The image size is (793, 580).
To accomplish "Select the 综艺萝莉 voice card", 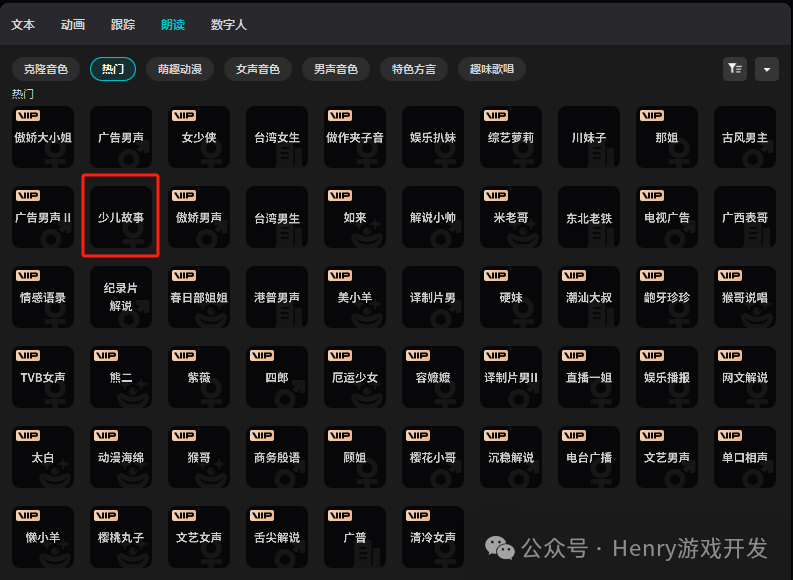I will point(511,137).
